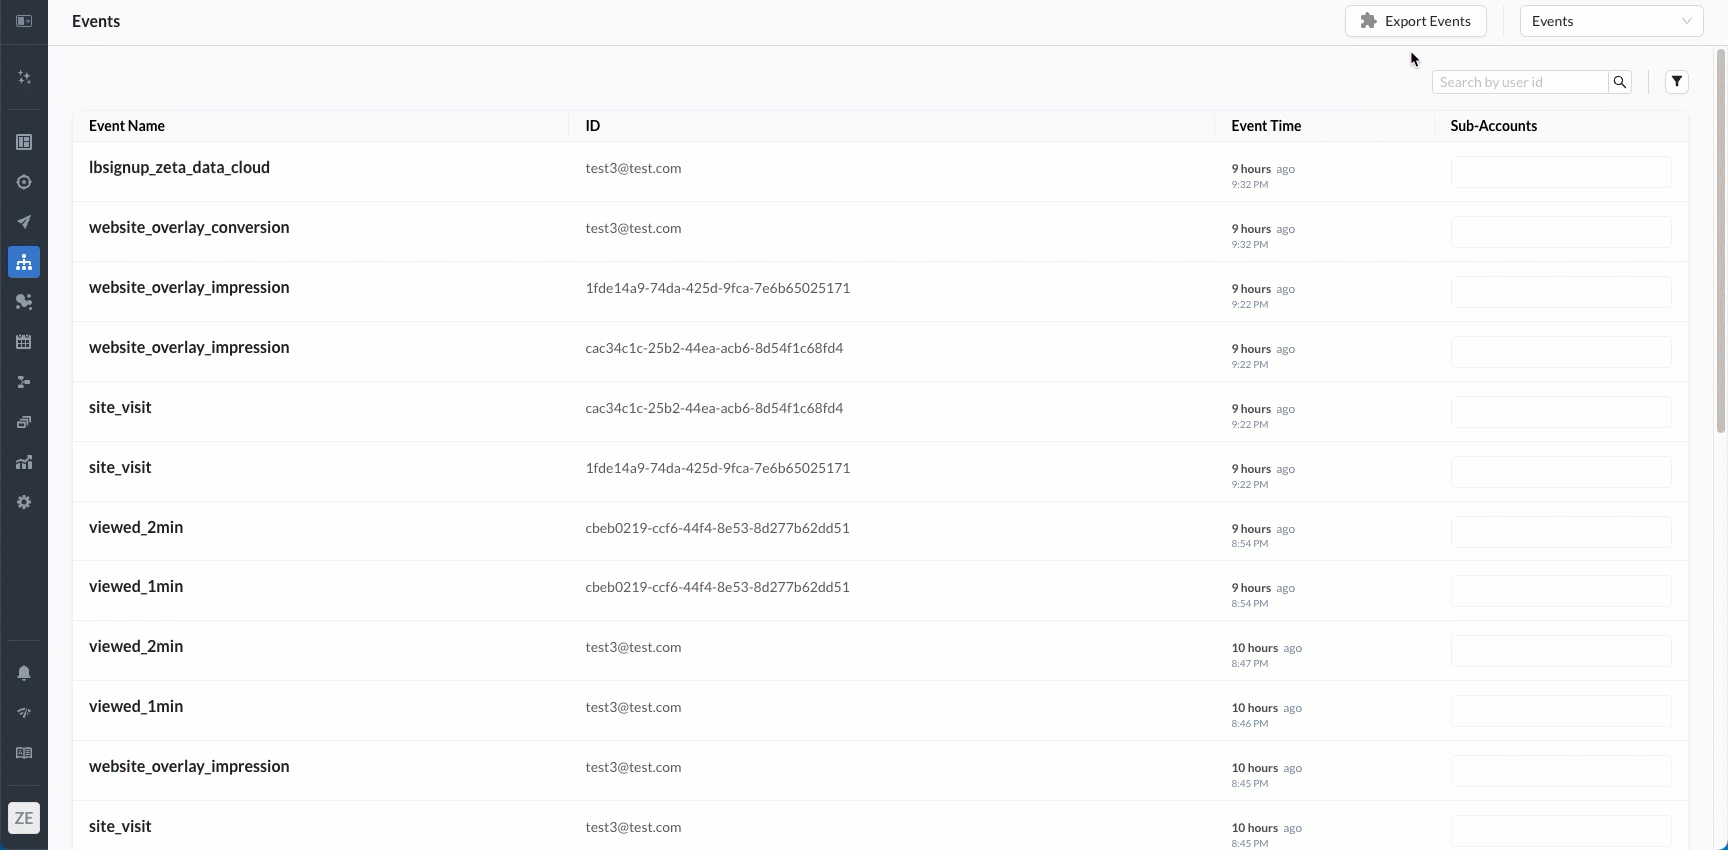The width and height of the screenshot is (1728, 850).
Task: Open the ZE account avatar
Action: (x=24, y=818)
